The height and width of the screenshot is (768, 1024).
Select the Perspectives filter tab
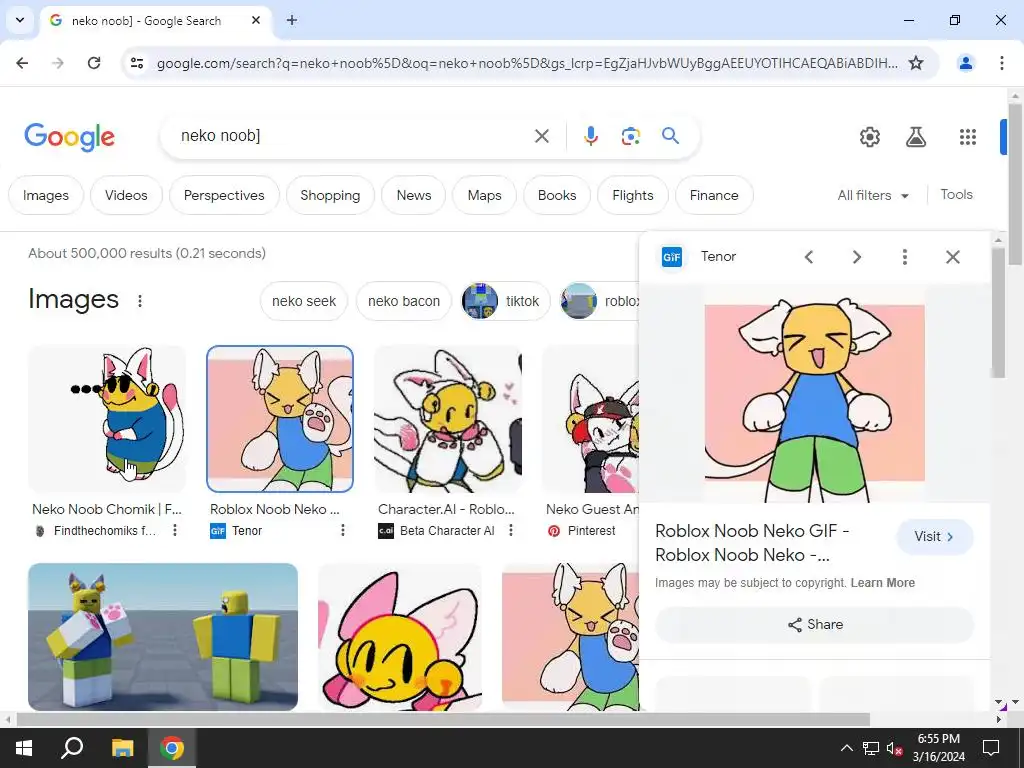coord(224,195)
